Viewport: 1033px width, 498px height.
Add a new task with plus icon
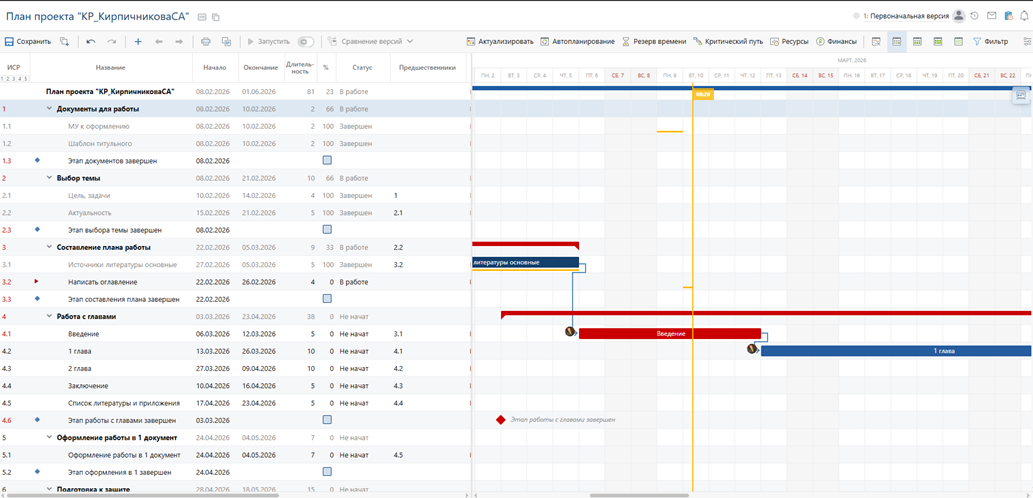137,42
